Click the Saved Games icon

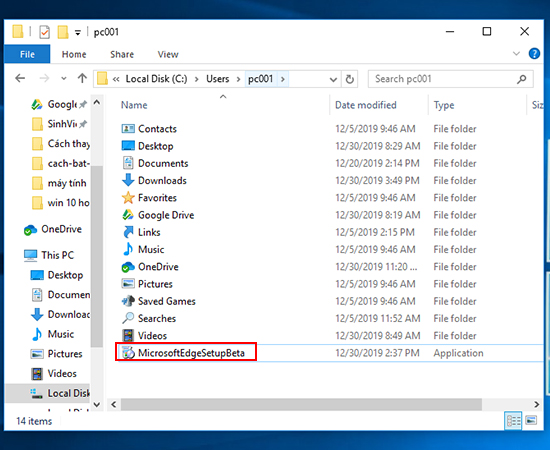pos(128,301)
